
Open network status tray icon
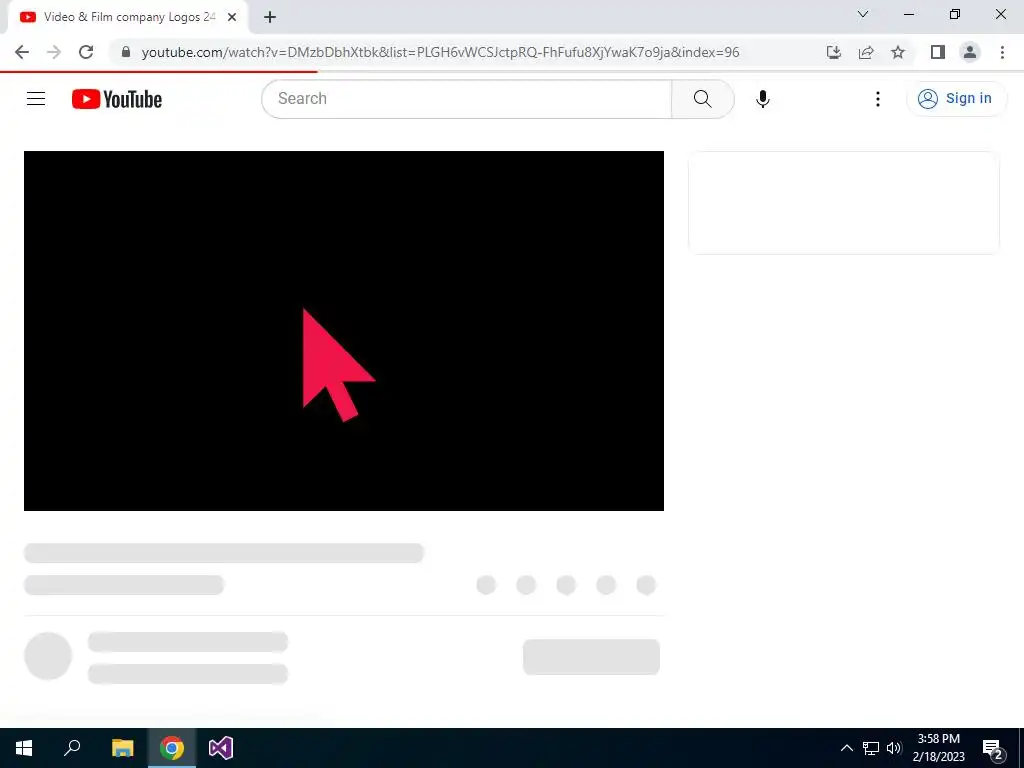pyautogui.click(x=871, y=748)
